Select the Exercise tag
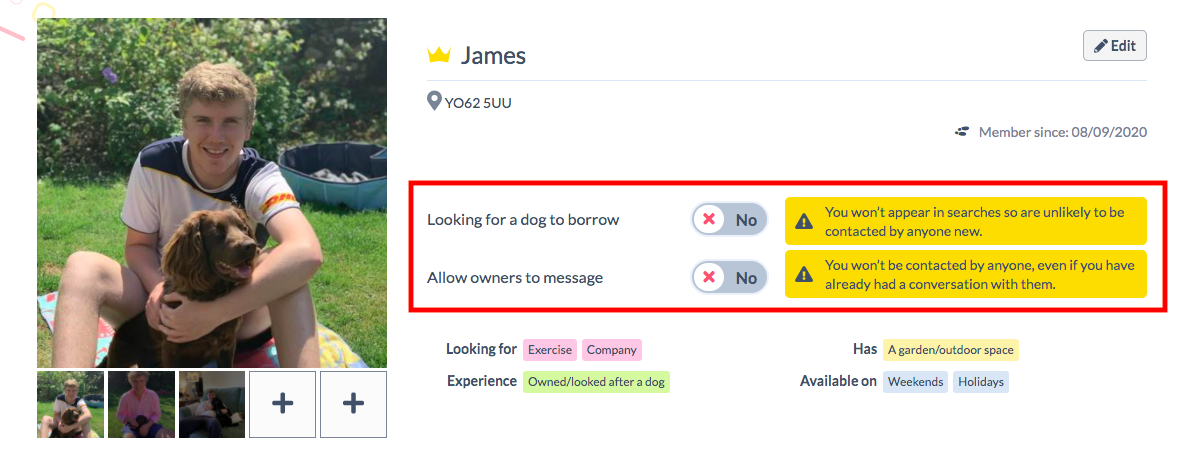 [x=550, y=350]
